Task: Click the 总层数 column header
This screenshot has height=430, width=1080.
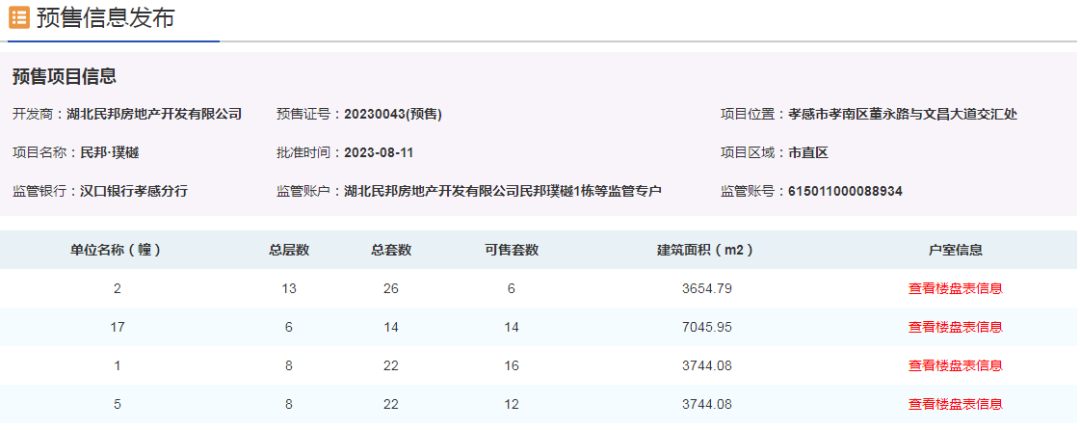Action: (x=289, y=250)
